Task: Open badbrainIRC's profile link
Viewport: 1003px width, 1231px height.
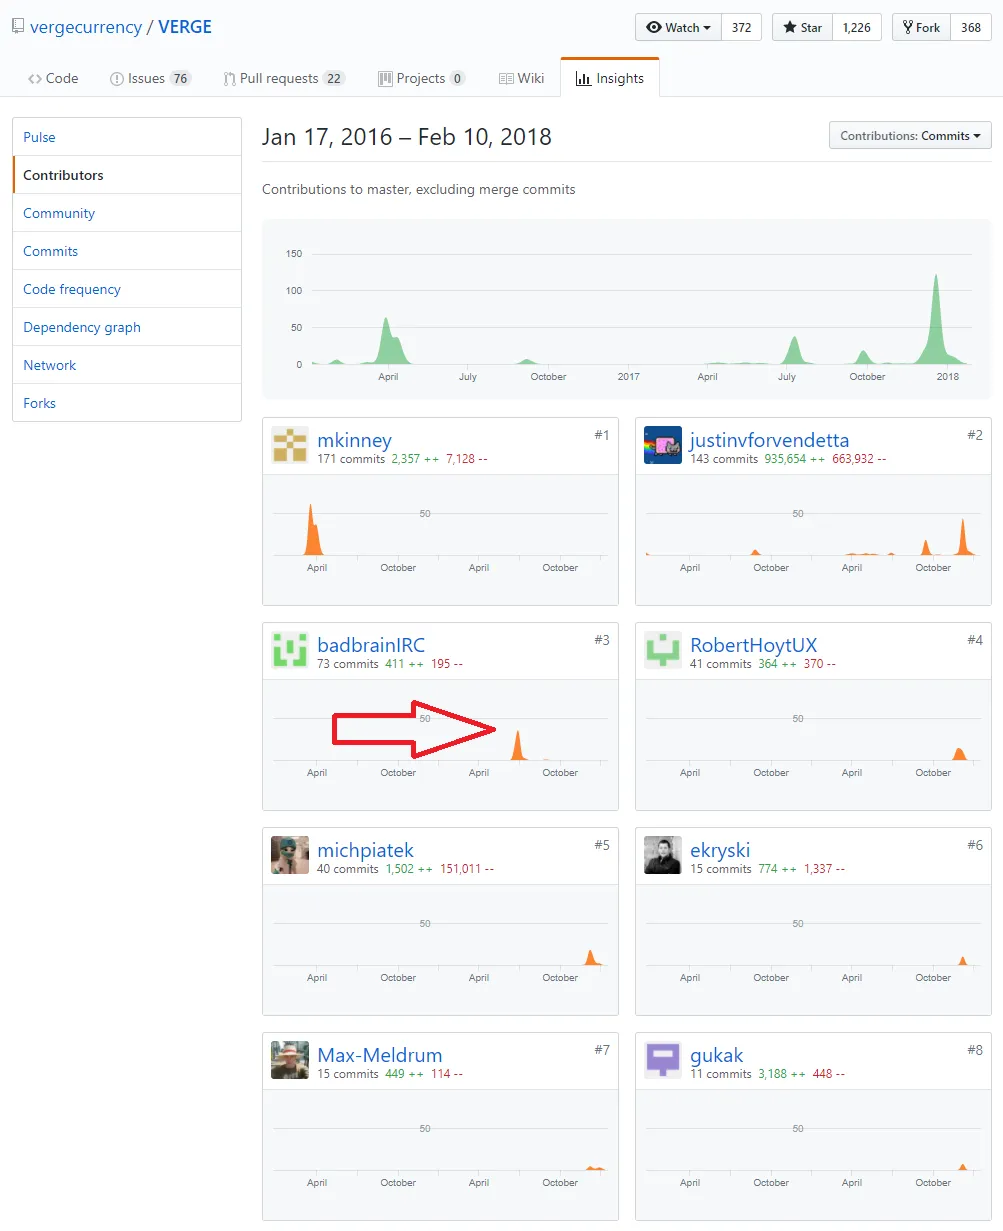Action: click(x=371, y=645)
